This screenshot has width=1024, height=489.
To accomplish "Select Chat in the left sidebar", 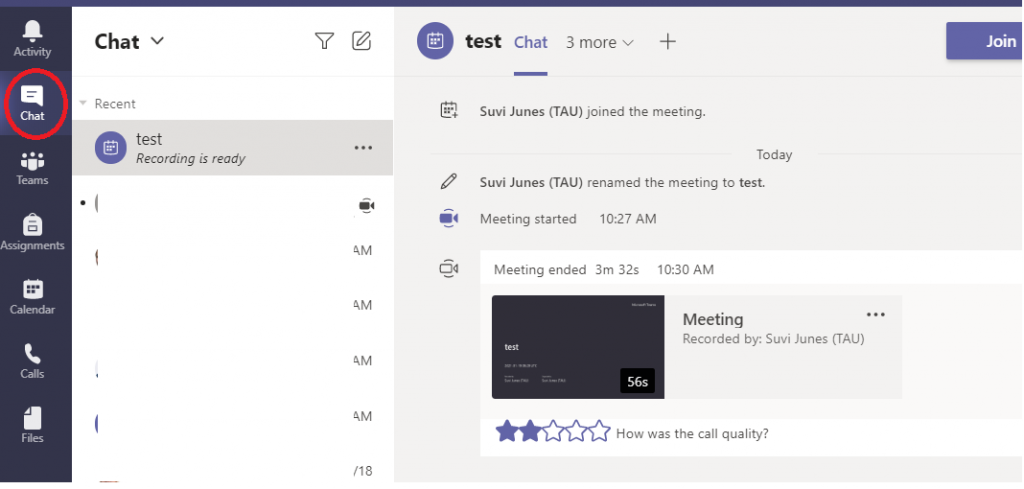I will [32, 103].
